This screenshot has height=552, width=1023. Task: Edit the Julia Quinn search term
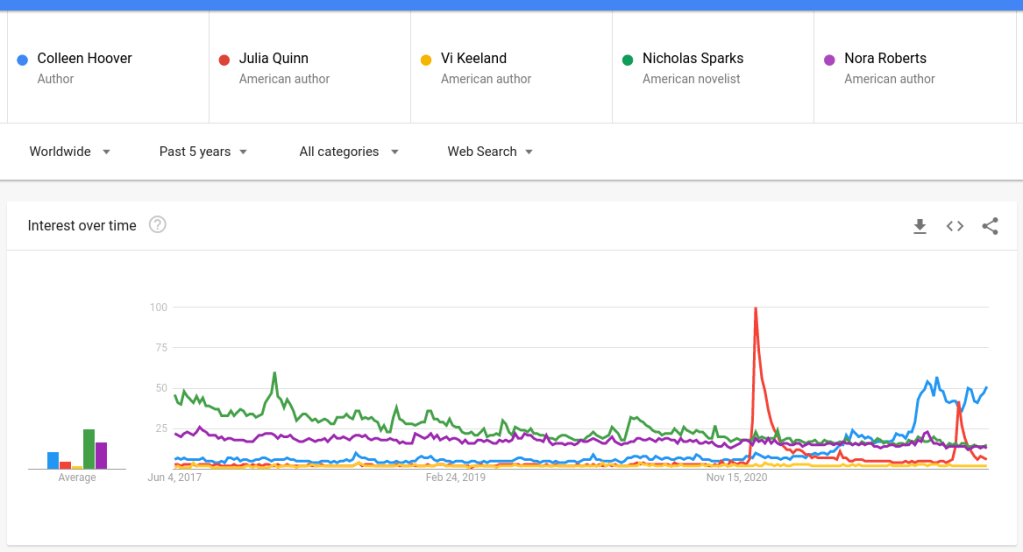click(x=273, y=59)
